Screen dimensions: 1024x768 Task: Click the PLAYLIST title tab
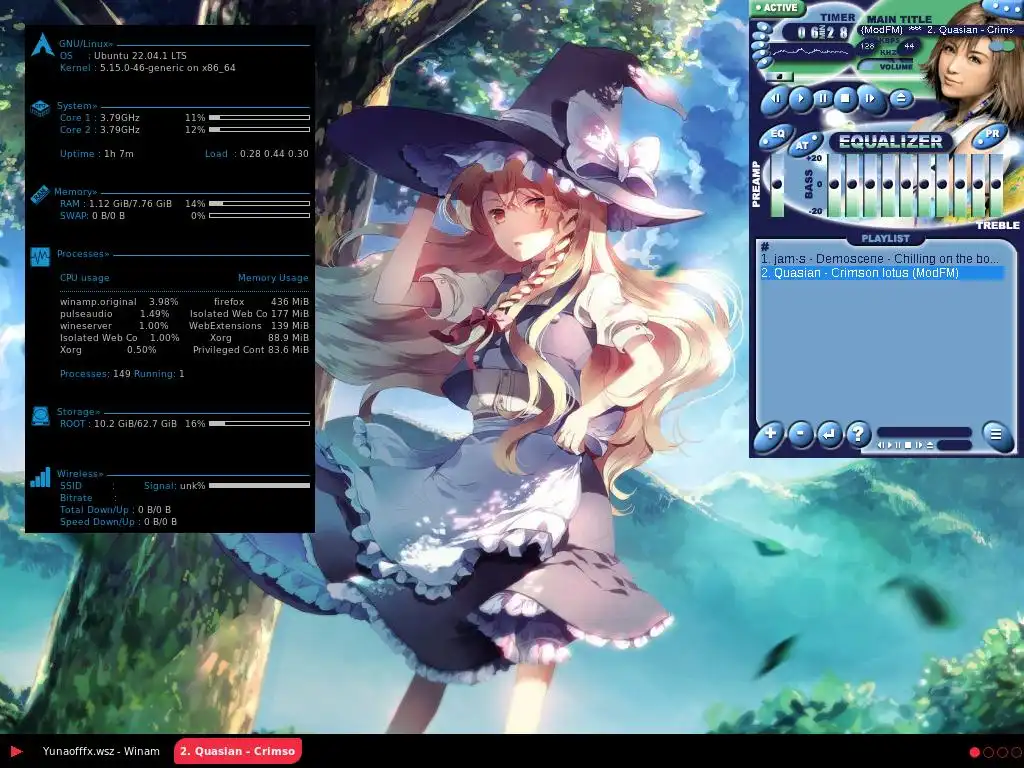(x=886, y=238)
